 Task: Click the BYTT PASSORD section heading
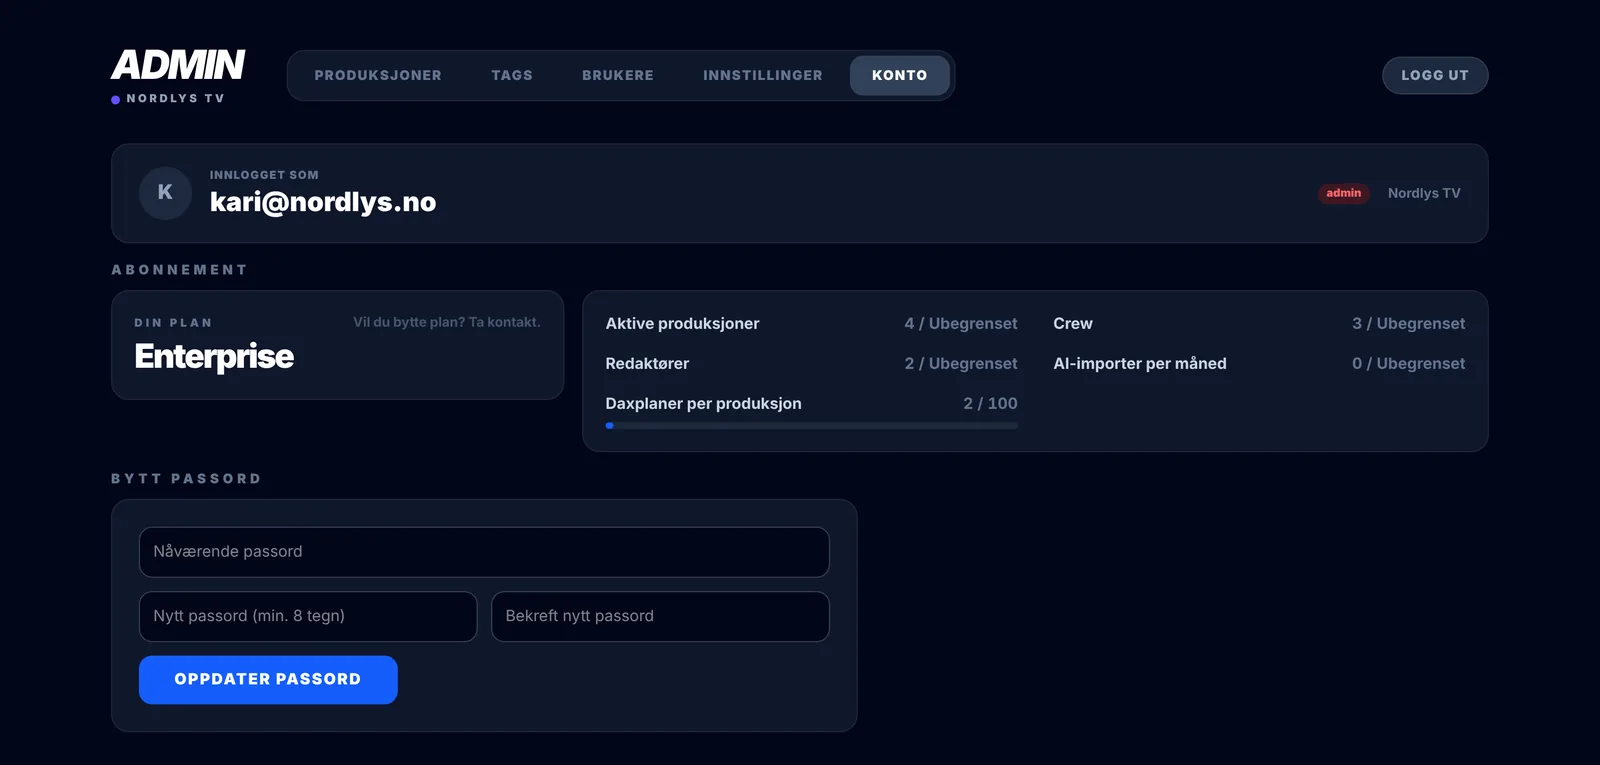[186, 479]
